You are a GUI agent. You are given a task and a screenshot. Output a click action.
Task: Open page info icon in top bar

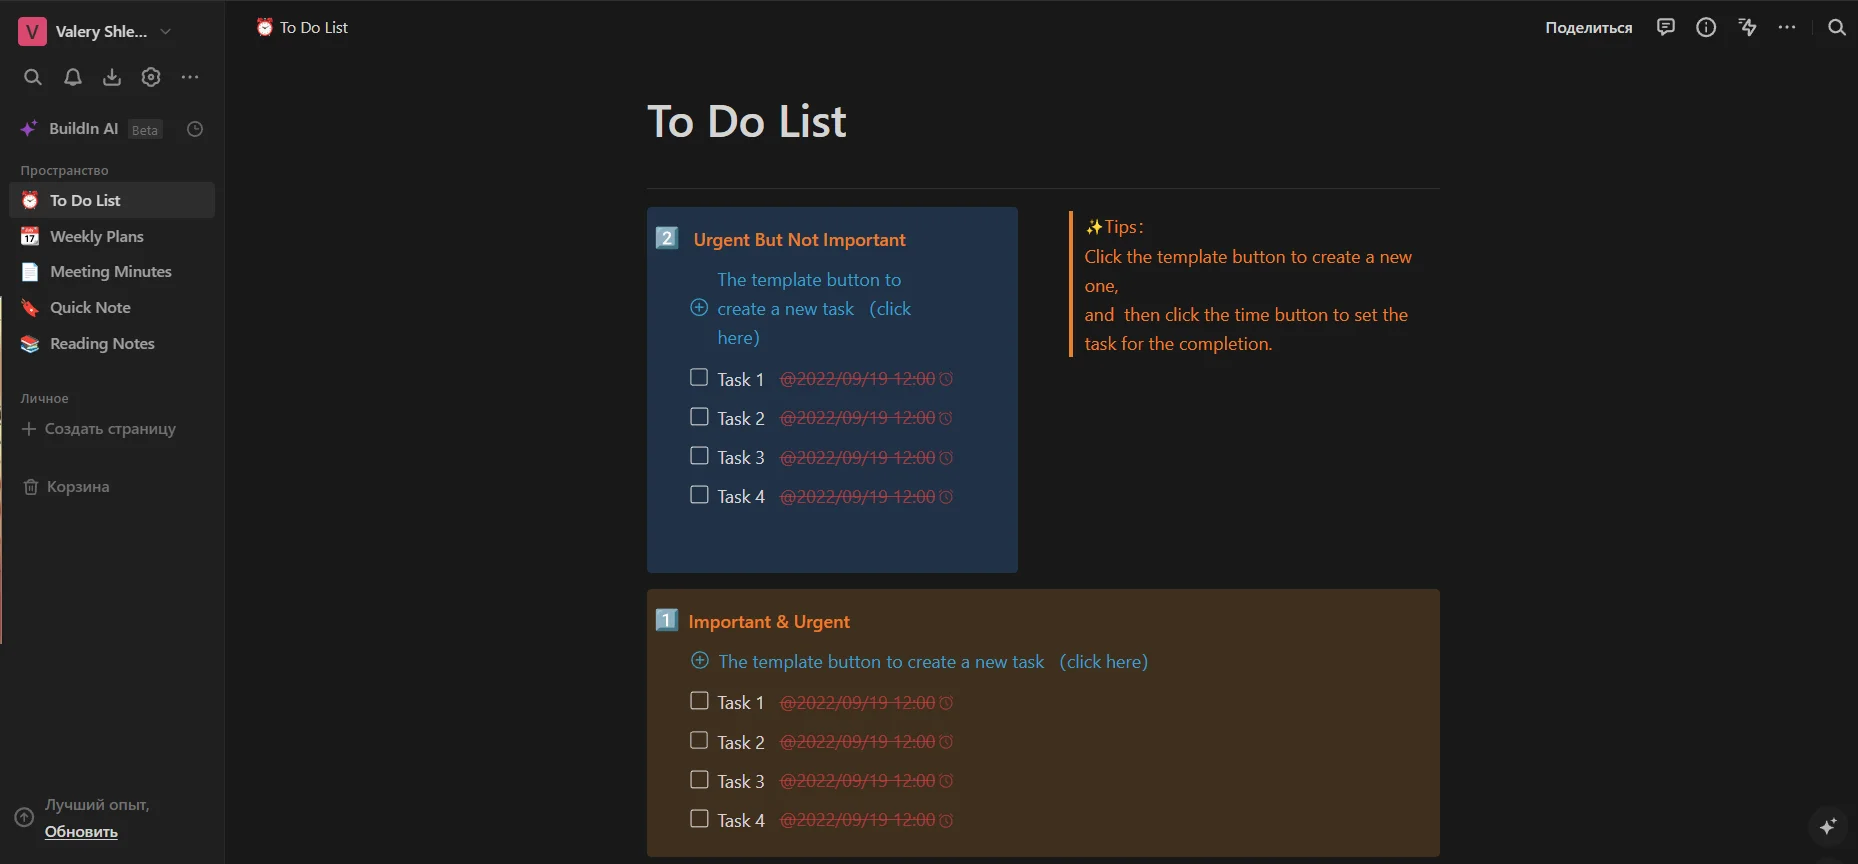1706,27
